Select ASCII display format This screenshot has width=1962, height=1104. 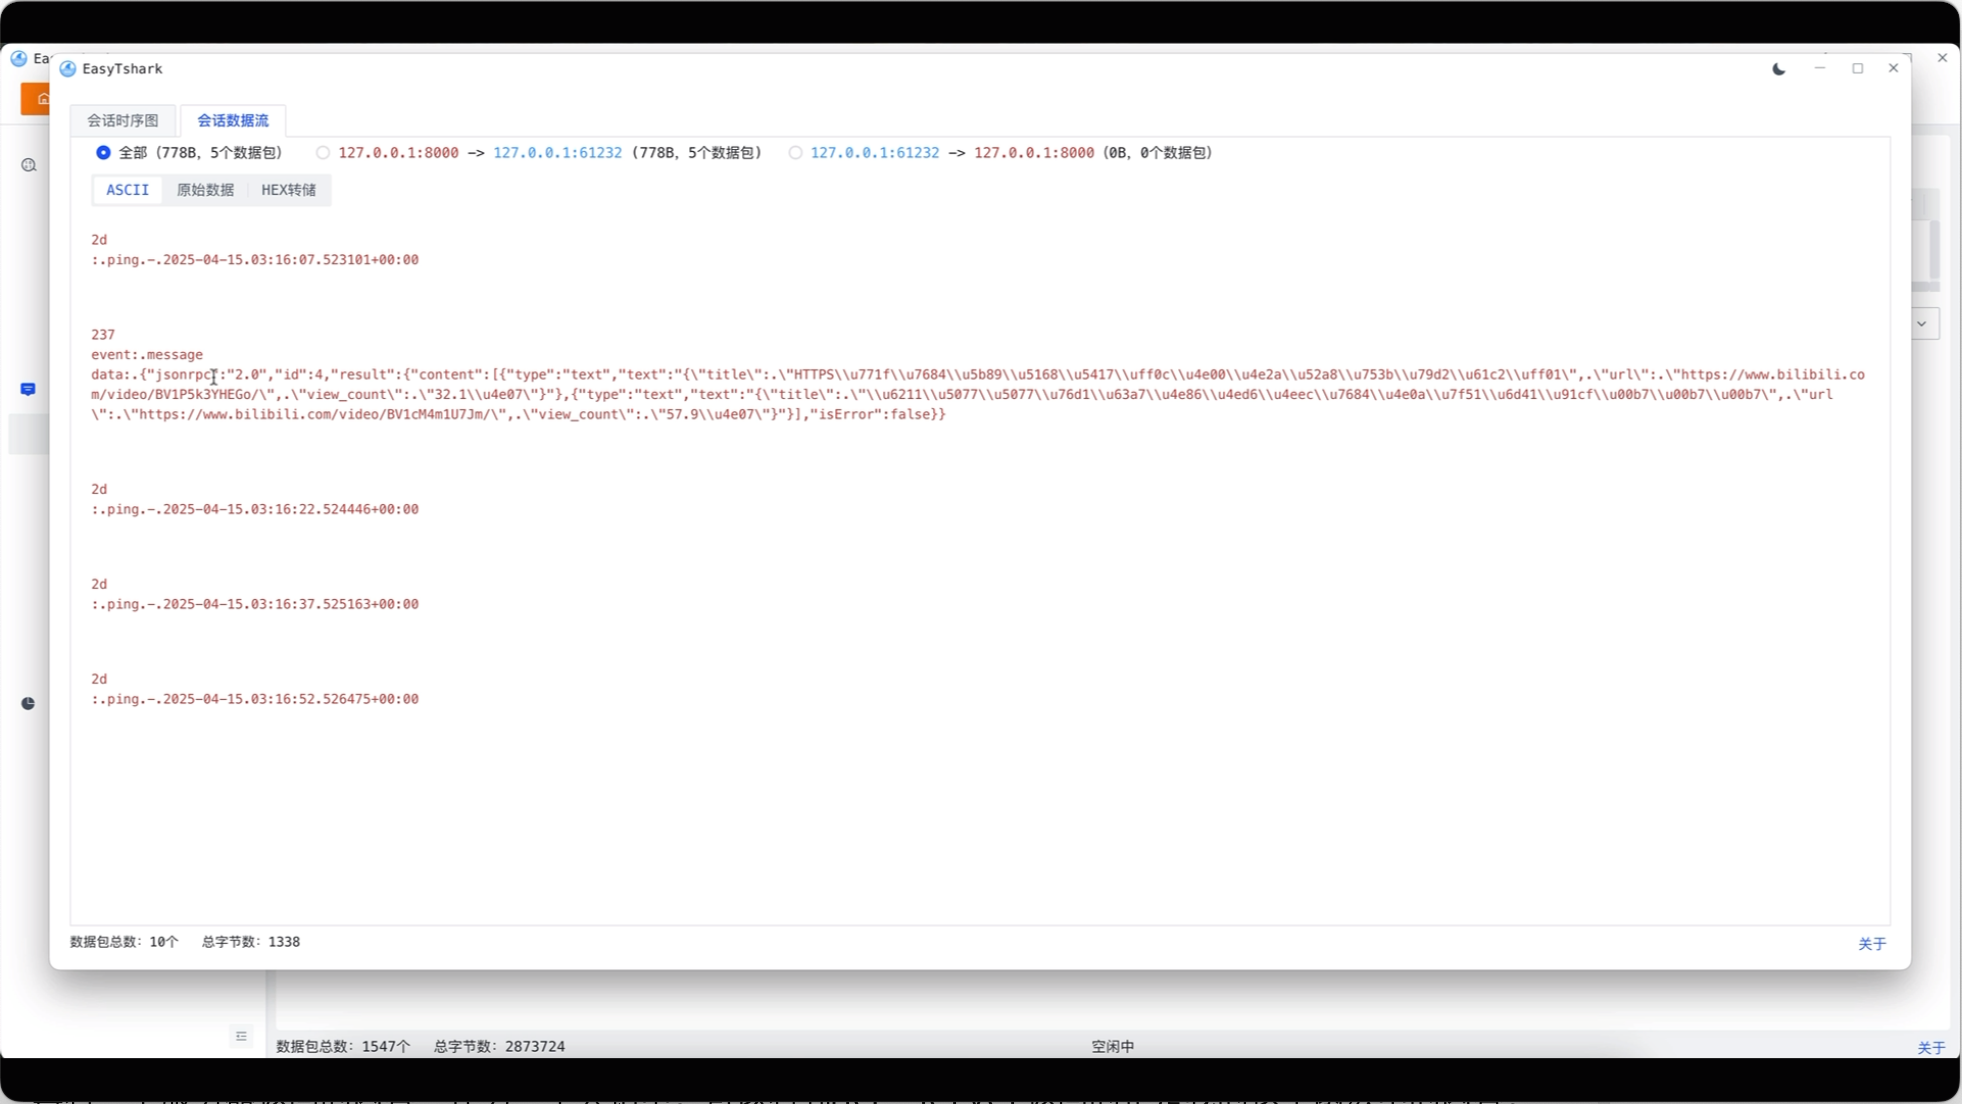(x=127, y=190)
